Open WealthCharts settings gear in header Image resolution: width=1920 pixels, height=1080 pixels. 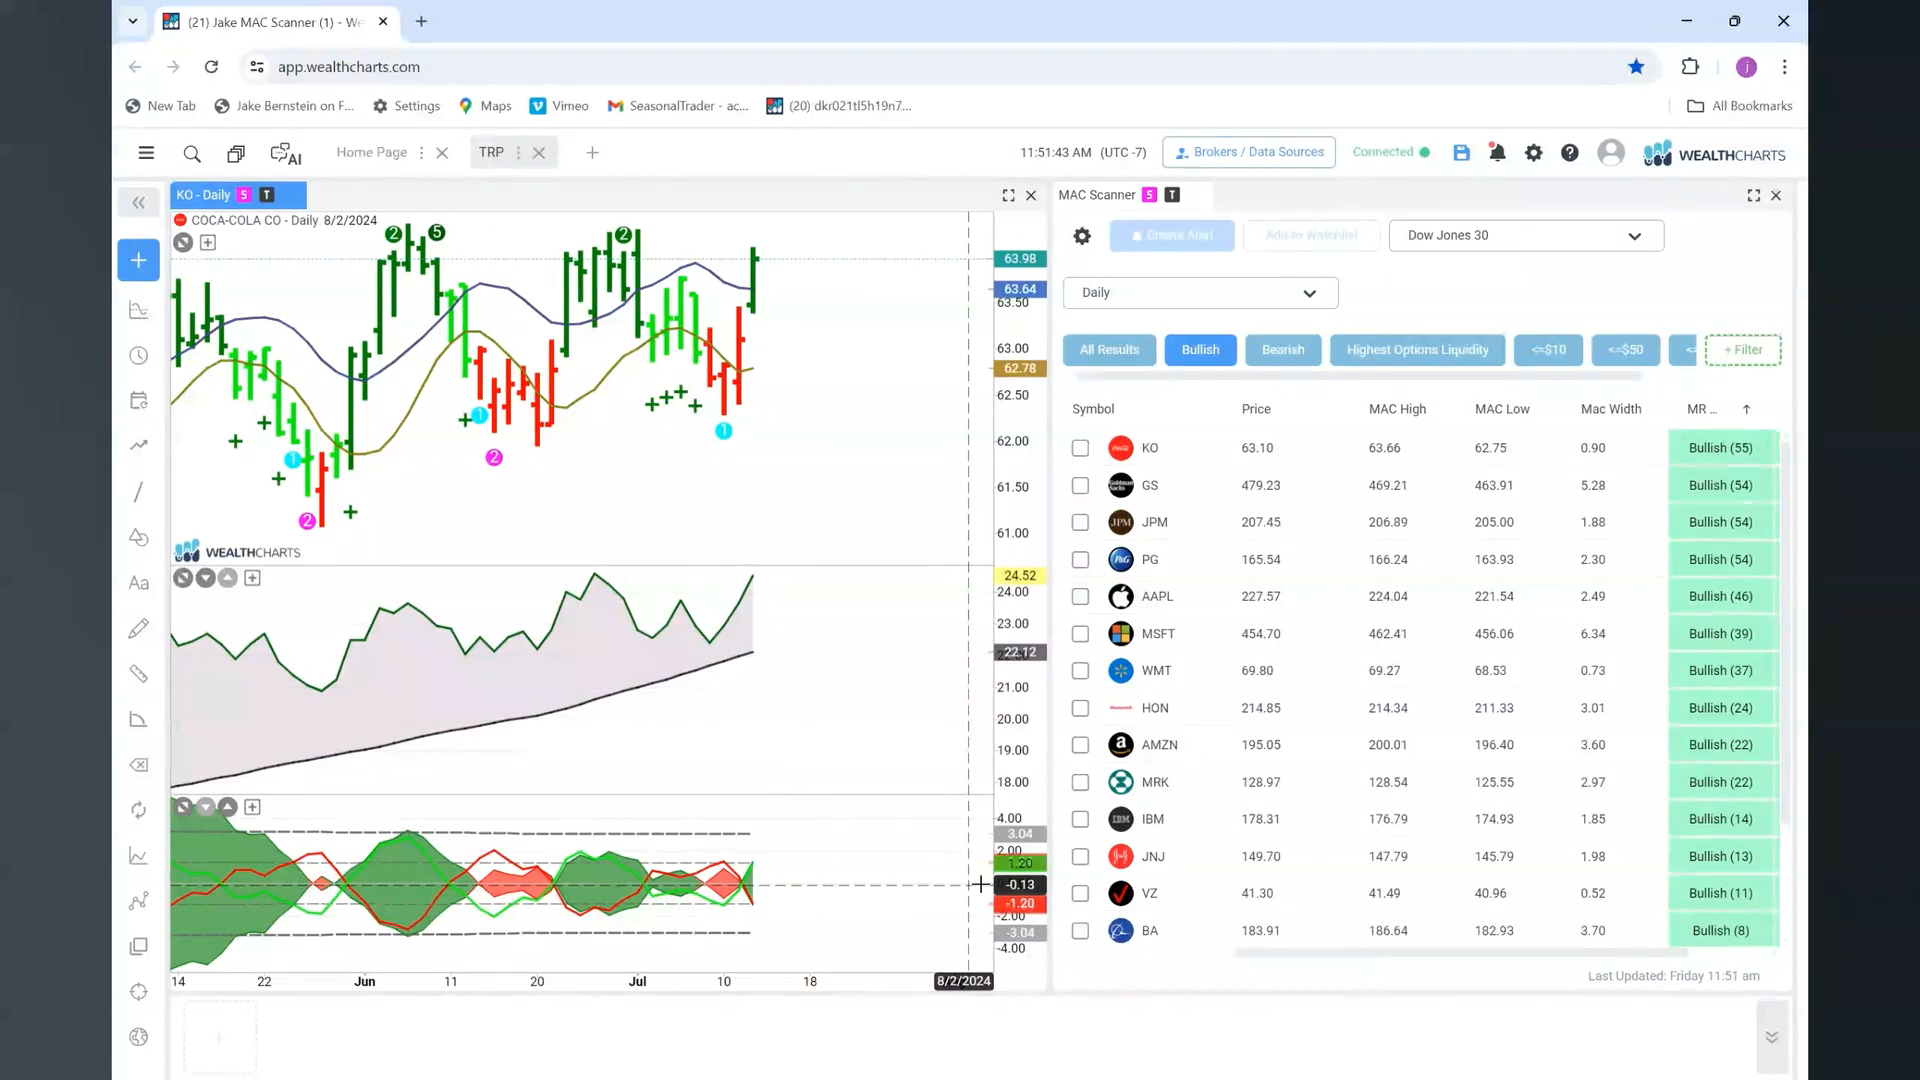pos(1533,153)
